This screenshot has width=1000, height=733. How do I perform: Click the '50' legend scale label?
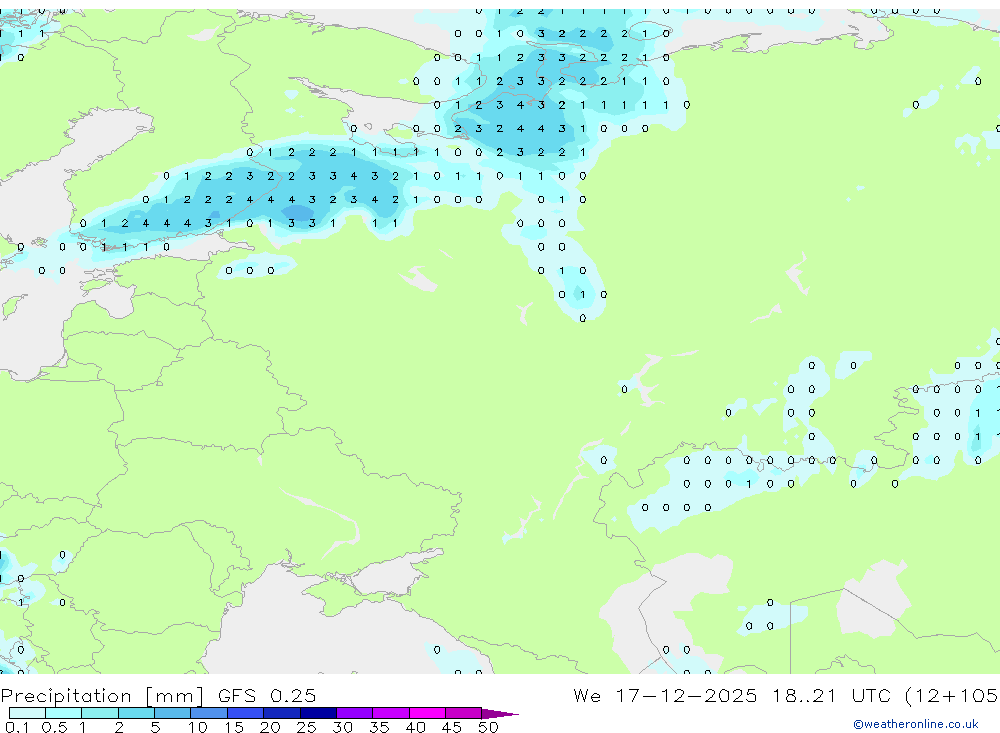click(488, 727)
